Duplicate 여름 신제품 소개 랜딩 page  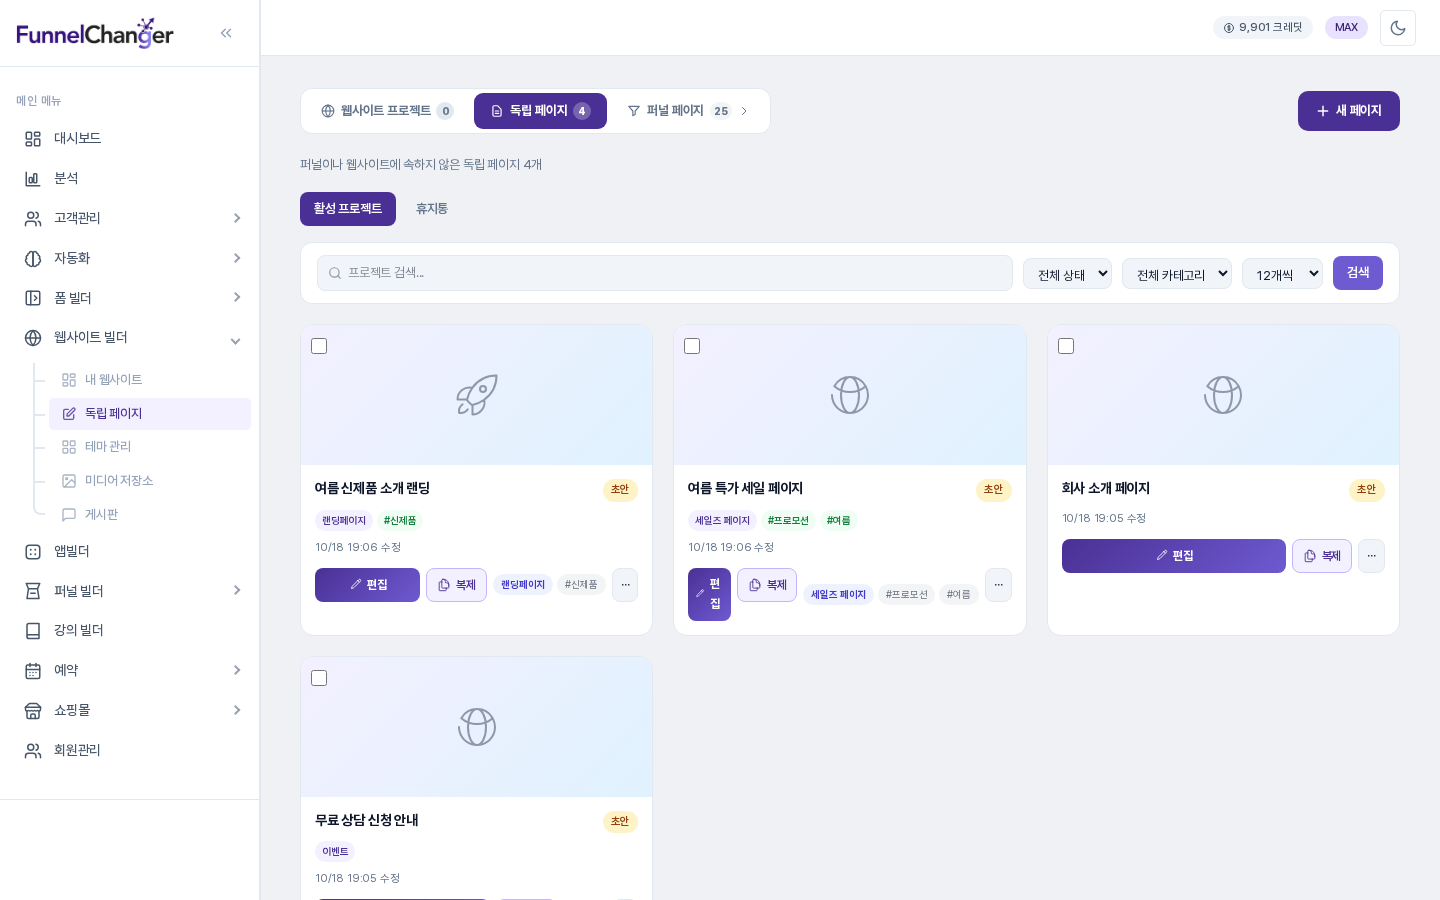tap(457, 585)
